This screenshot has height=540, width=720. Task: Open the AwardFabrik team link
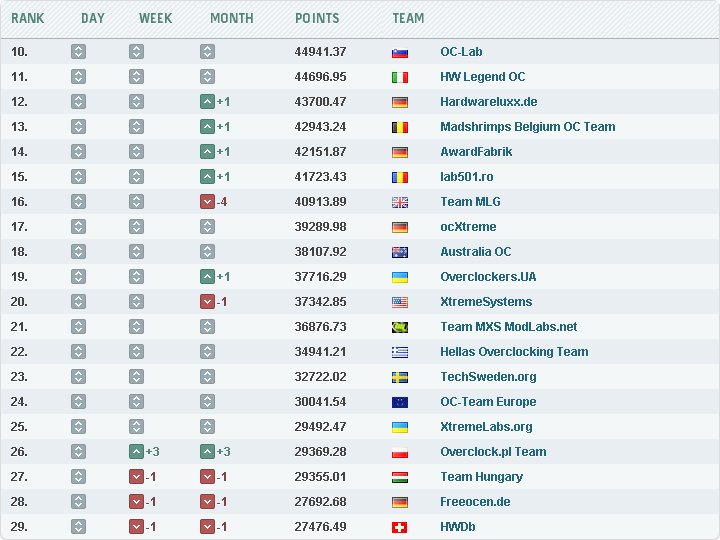(476, 152)
